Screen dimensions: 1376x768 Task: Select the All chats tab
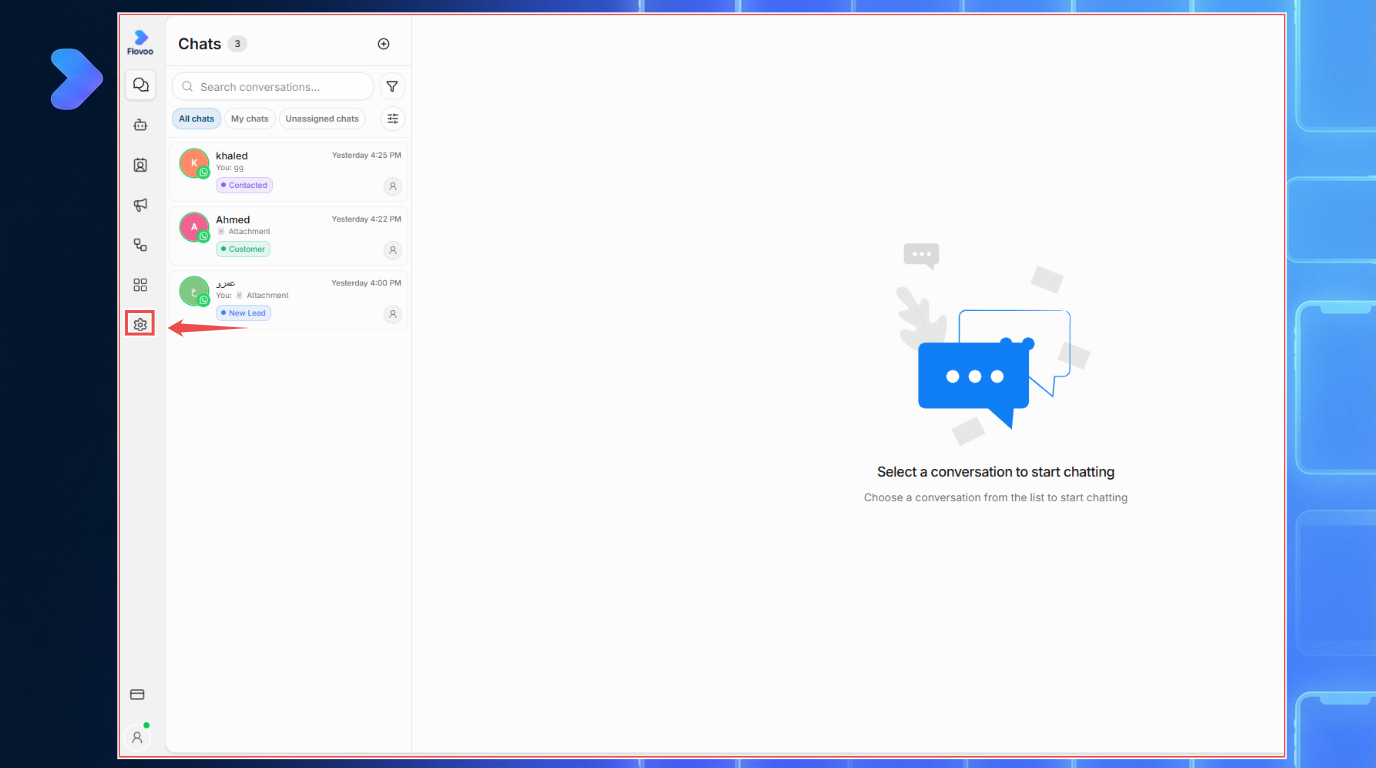pyautogui.click(x=196, y=119)
